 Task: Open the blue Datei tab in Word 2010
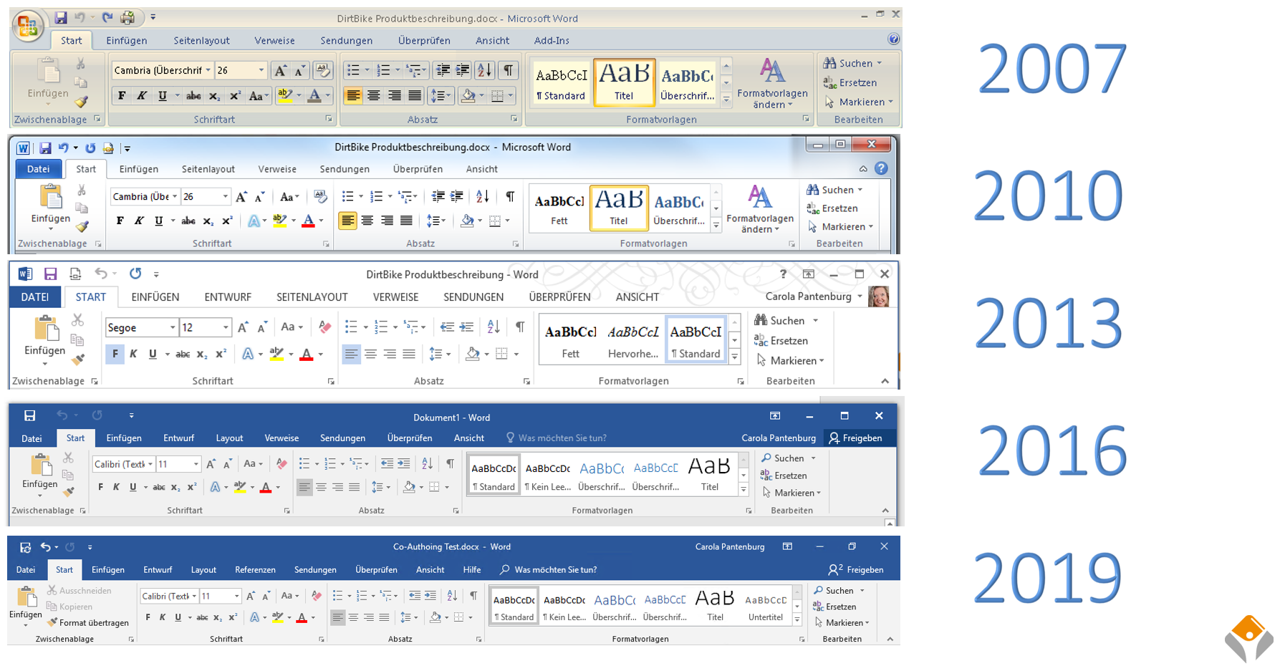[x=38, y=169]
